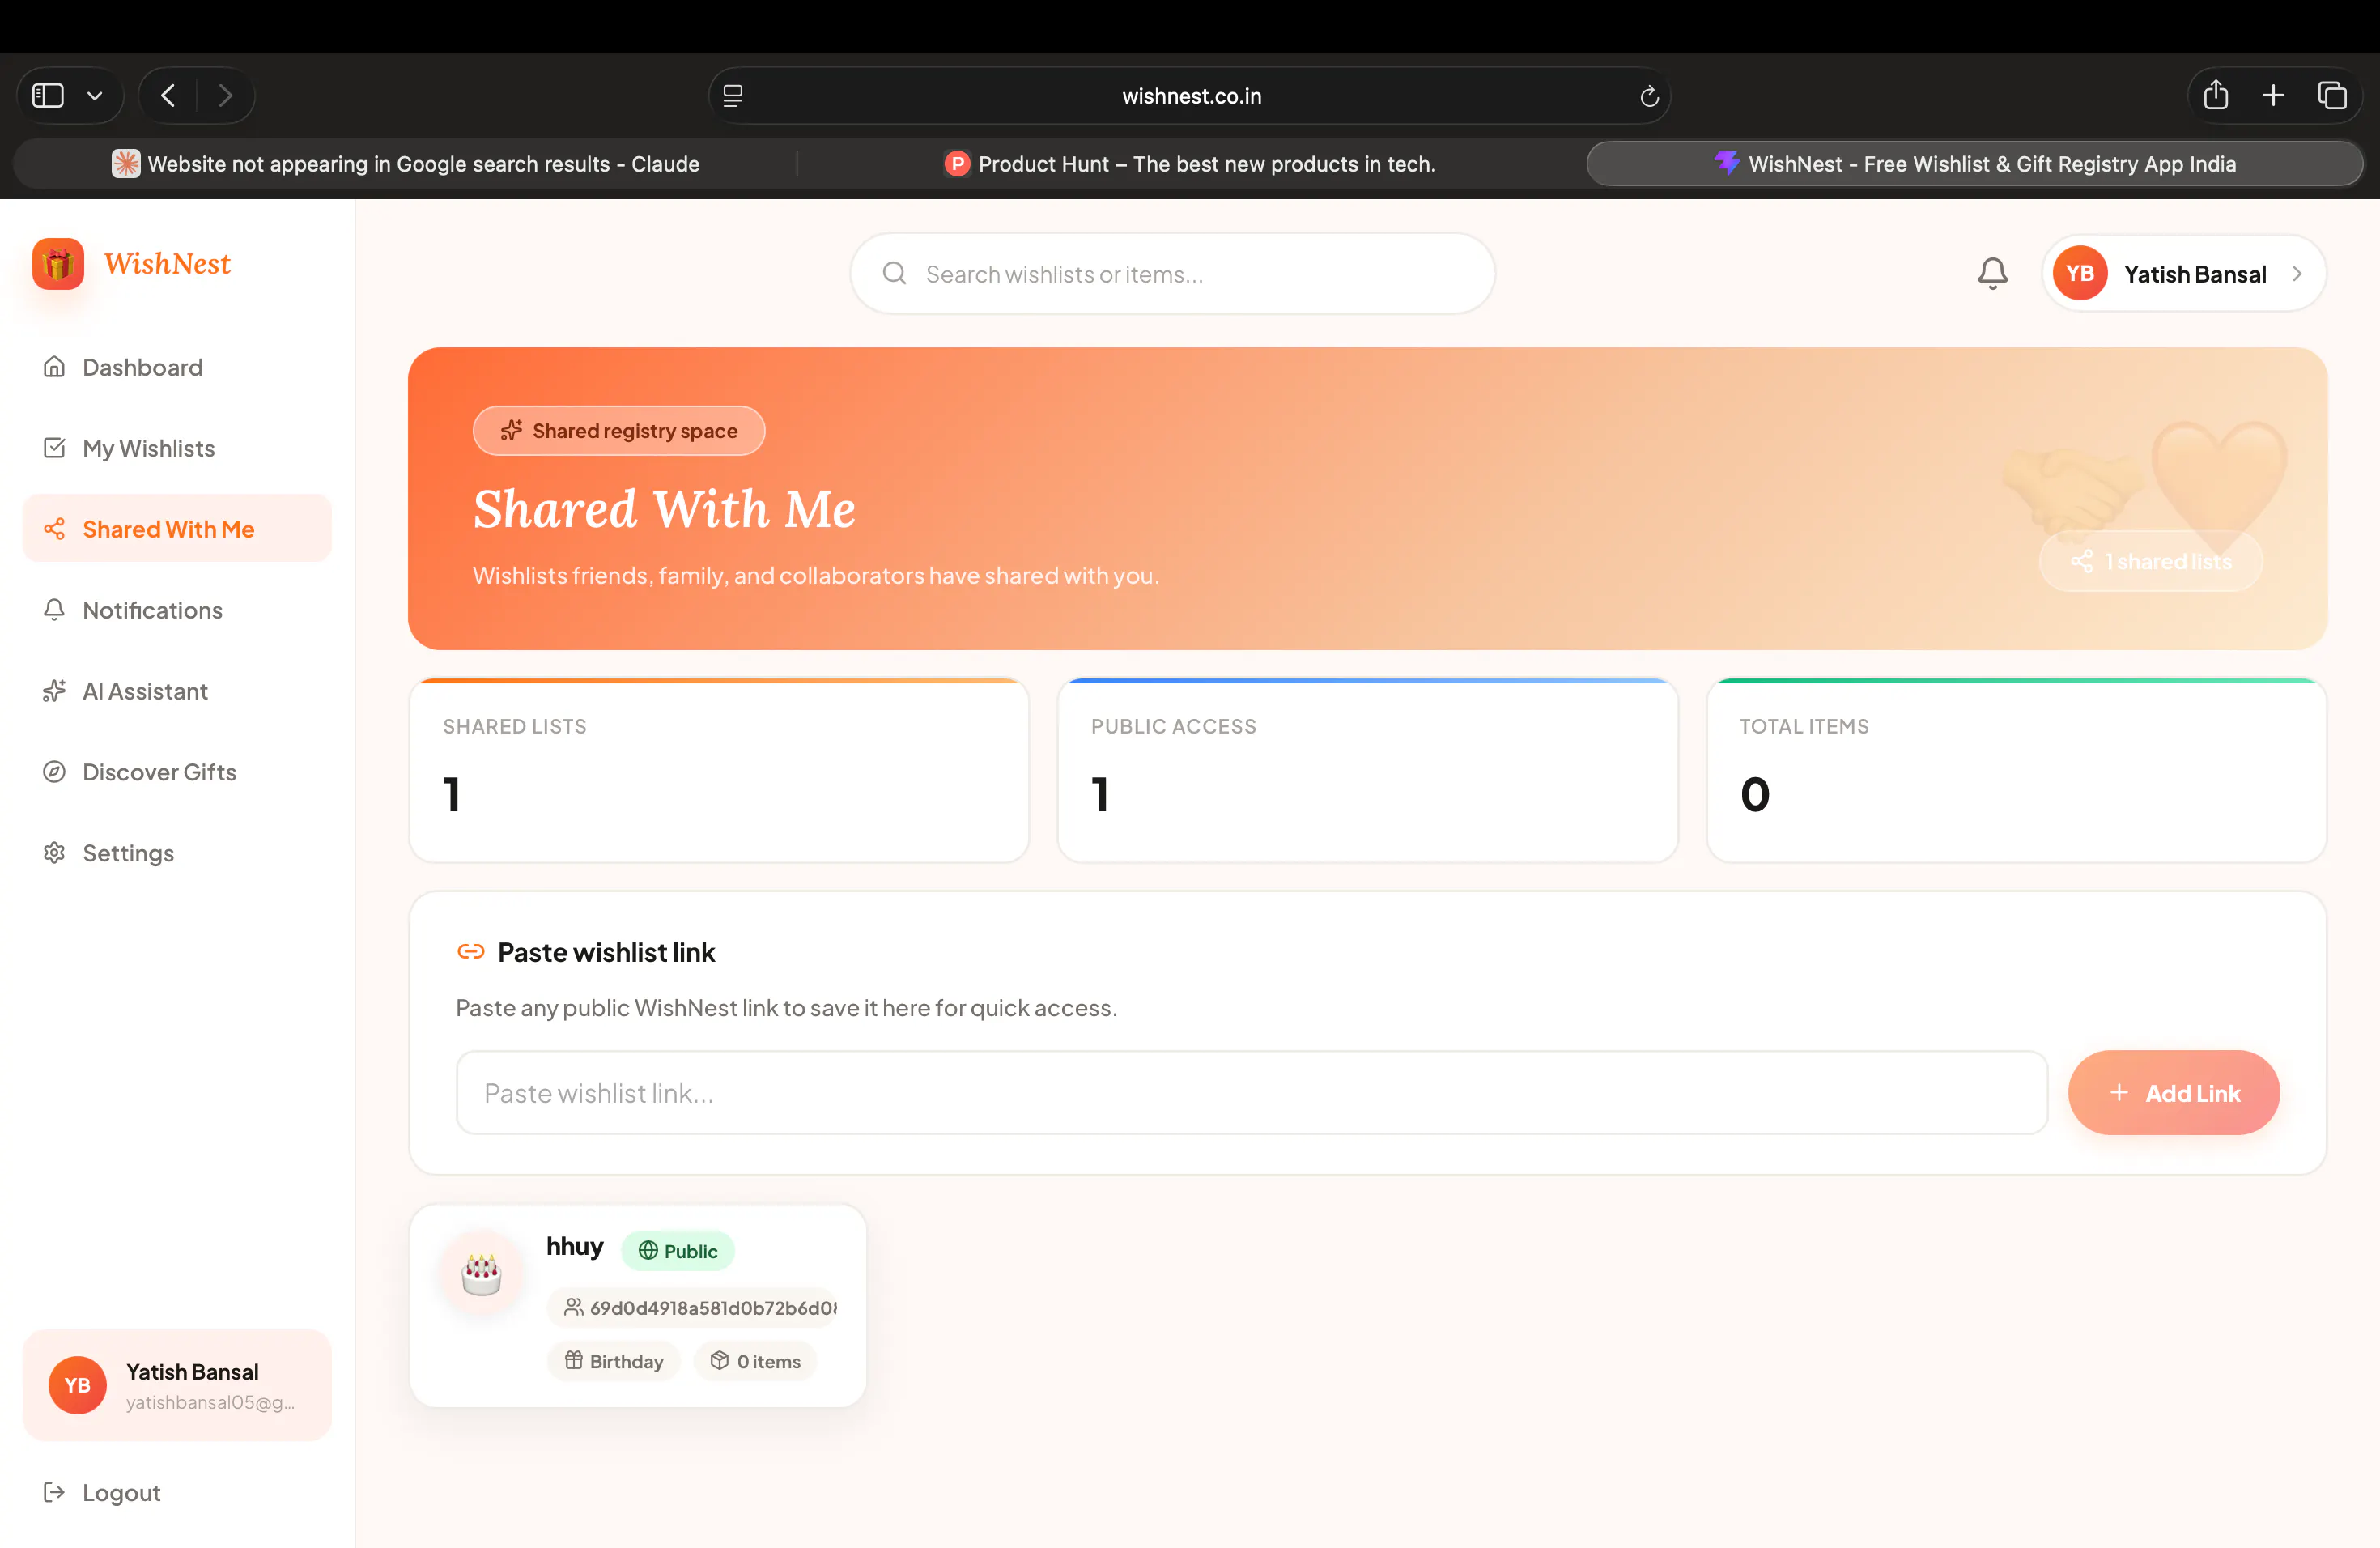Open a new tab with the plus icon

[2273, 95]
